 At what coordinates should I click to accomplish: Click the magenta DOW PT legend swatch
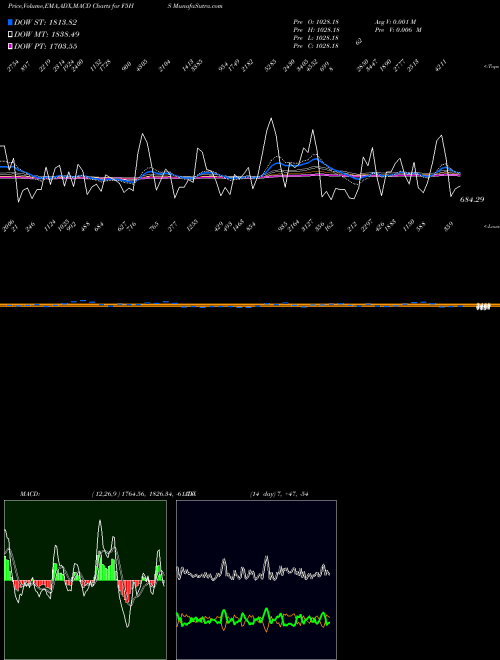click(x=10, y=46)
